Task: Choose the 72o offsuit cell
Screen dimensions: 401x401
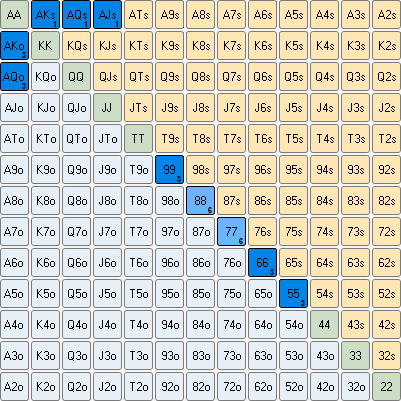Action: (x=231, y=387)
